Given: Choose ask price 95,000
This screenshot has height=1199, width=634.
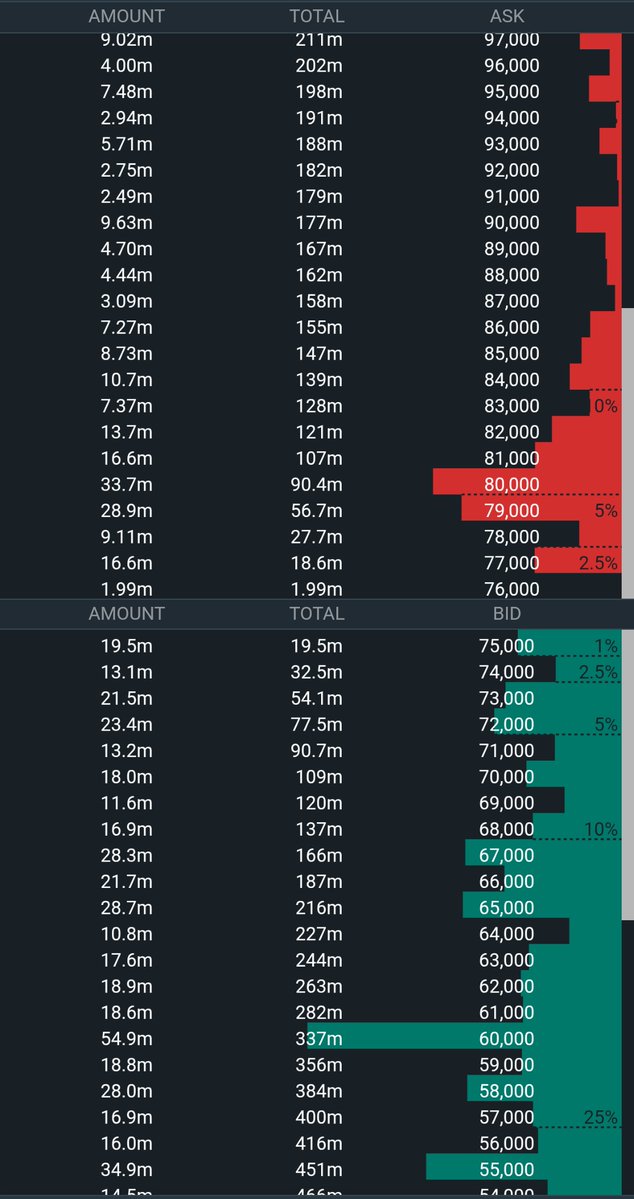Looking at the screenshot, I should coord(512,92).
